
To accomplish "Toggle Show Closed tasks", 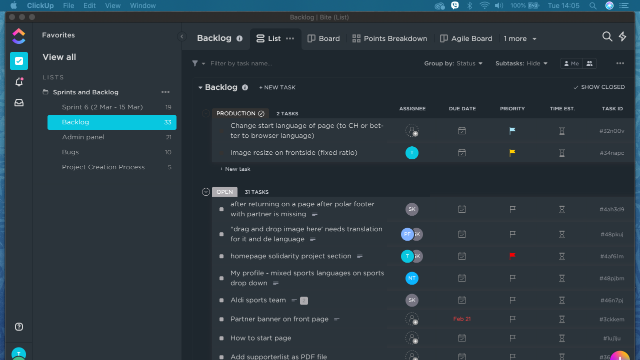I will tap(599, 87).
